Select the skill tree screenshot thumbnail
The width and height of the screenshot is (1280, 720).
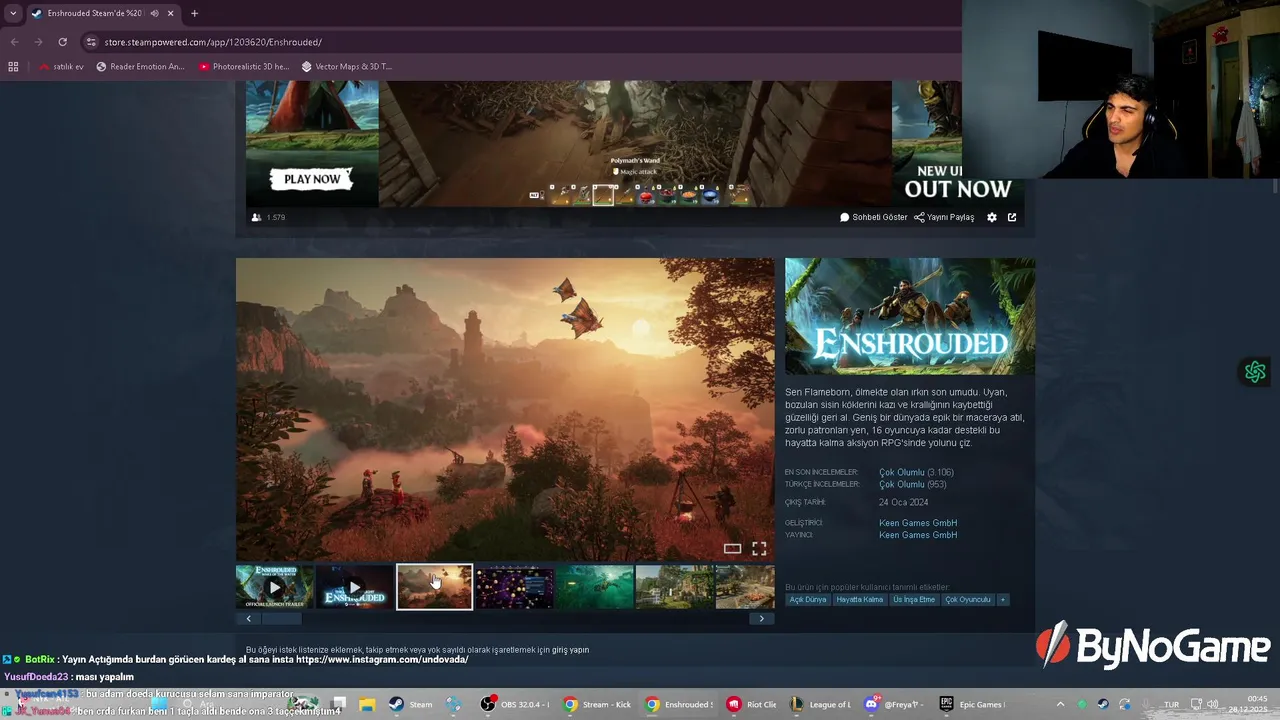tap(514, 587)
